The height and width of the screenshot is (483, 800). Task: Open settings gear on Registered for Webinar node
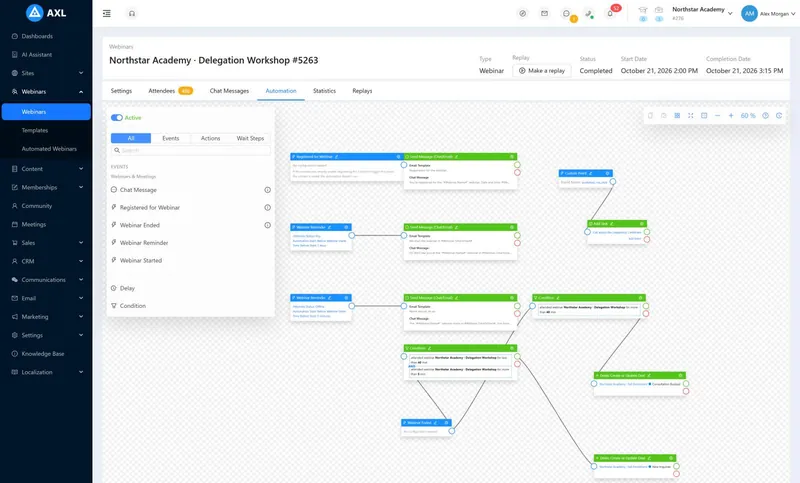pos(398,157)
